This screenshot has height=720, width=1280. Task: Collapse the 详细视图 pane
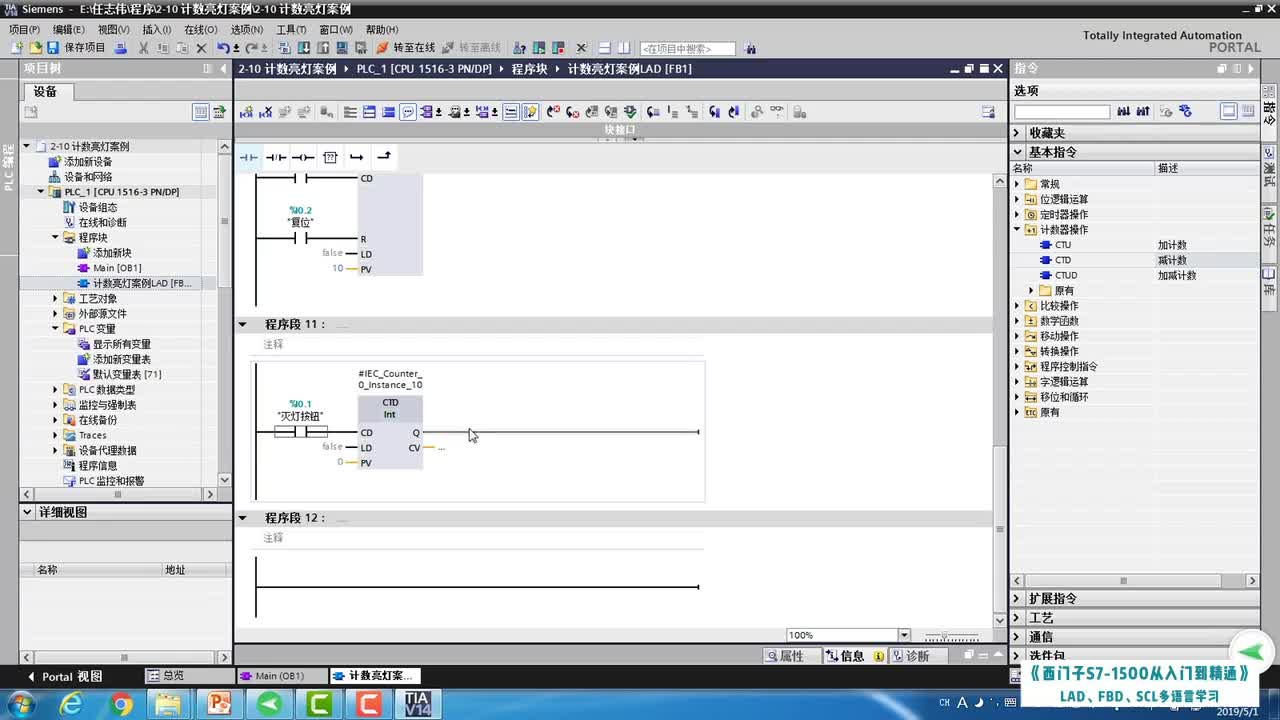[x=28, y=512]
